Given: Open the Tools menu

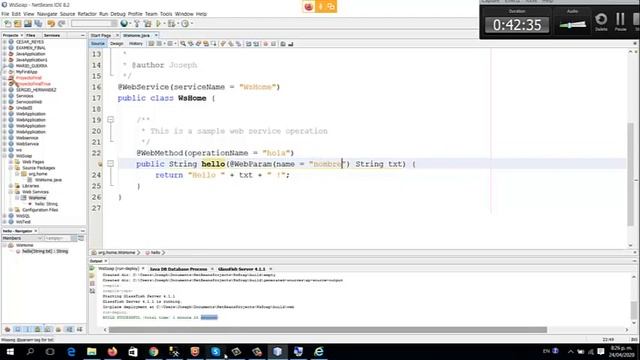Looking at the screenshot, I should (166, 14).
